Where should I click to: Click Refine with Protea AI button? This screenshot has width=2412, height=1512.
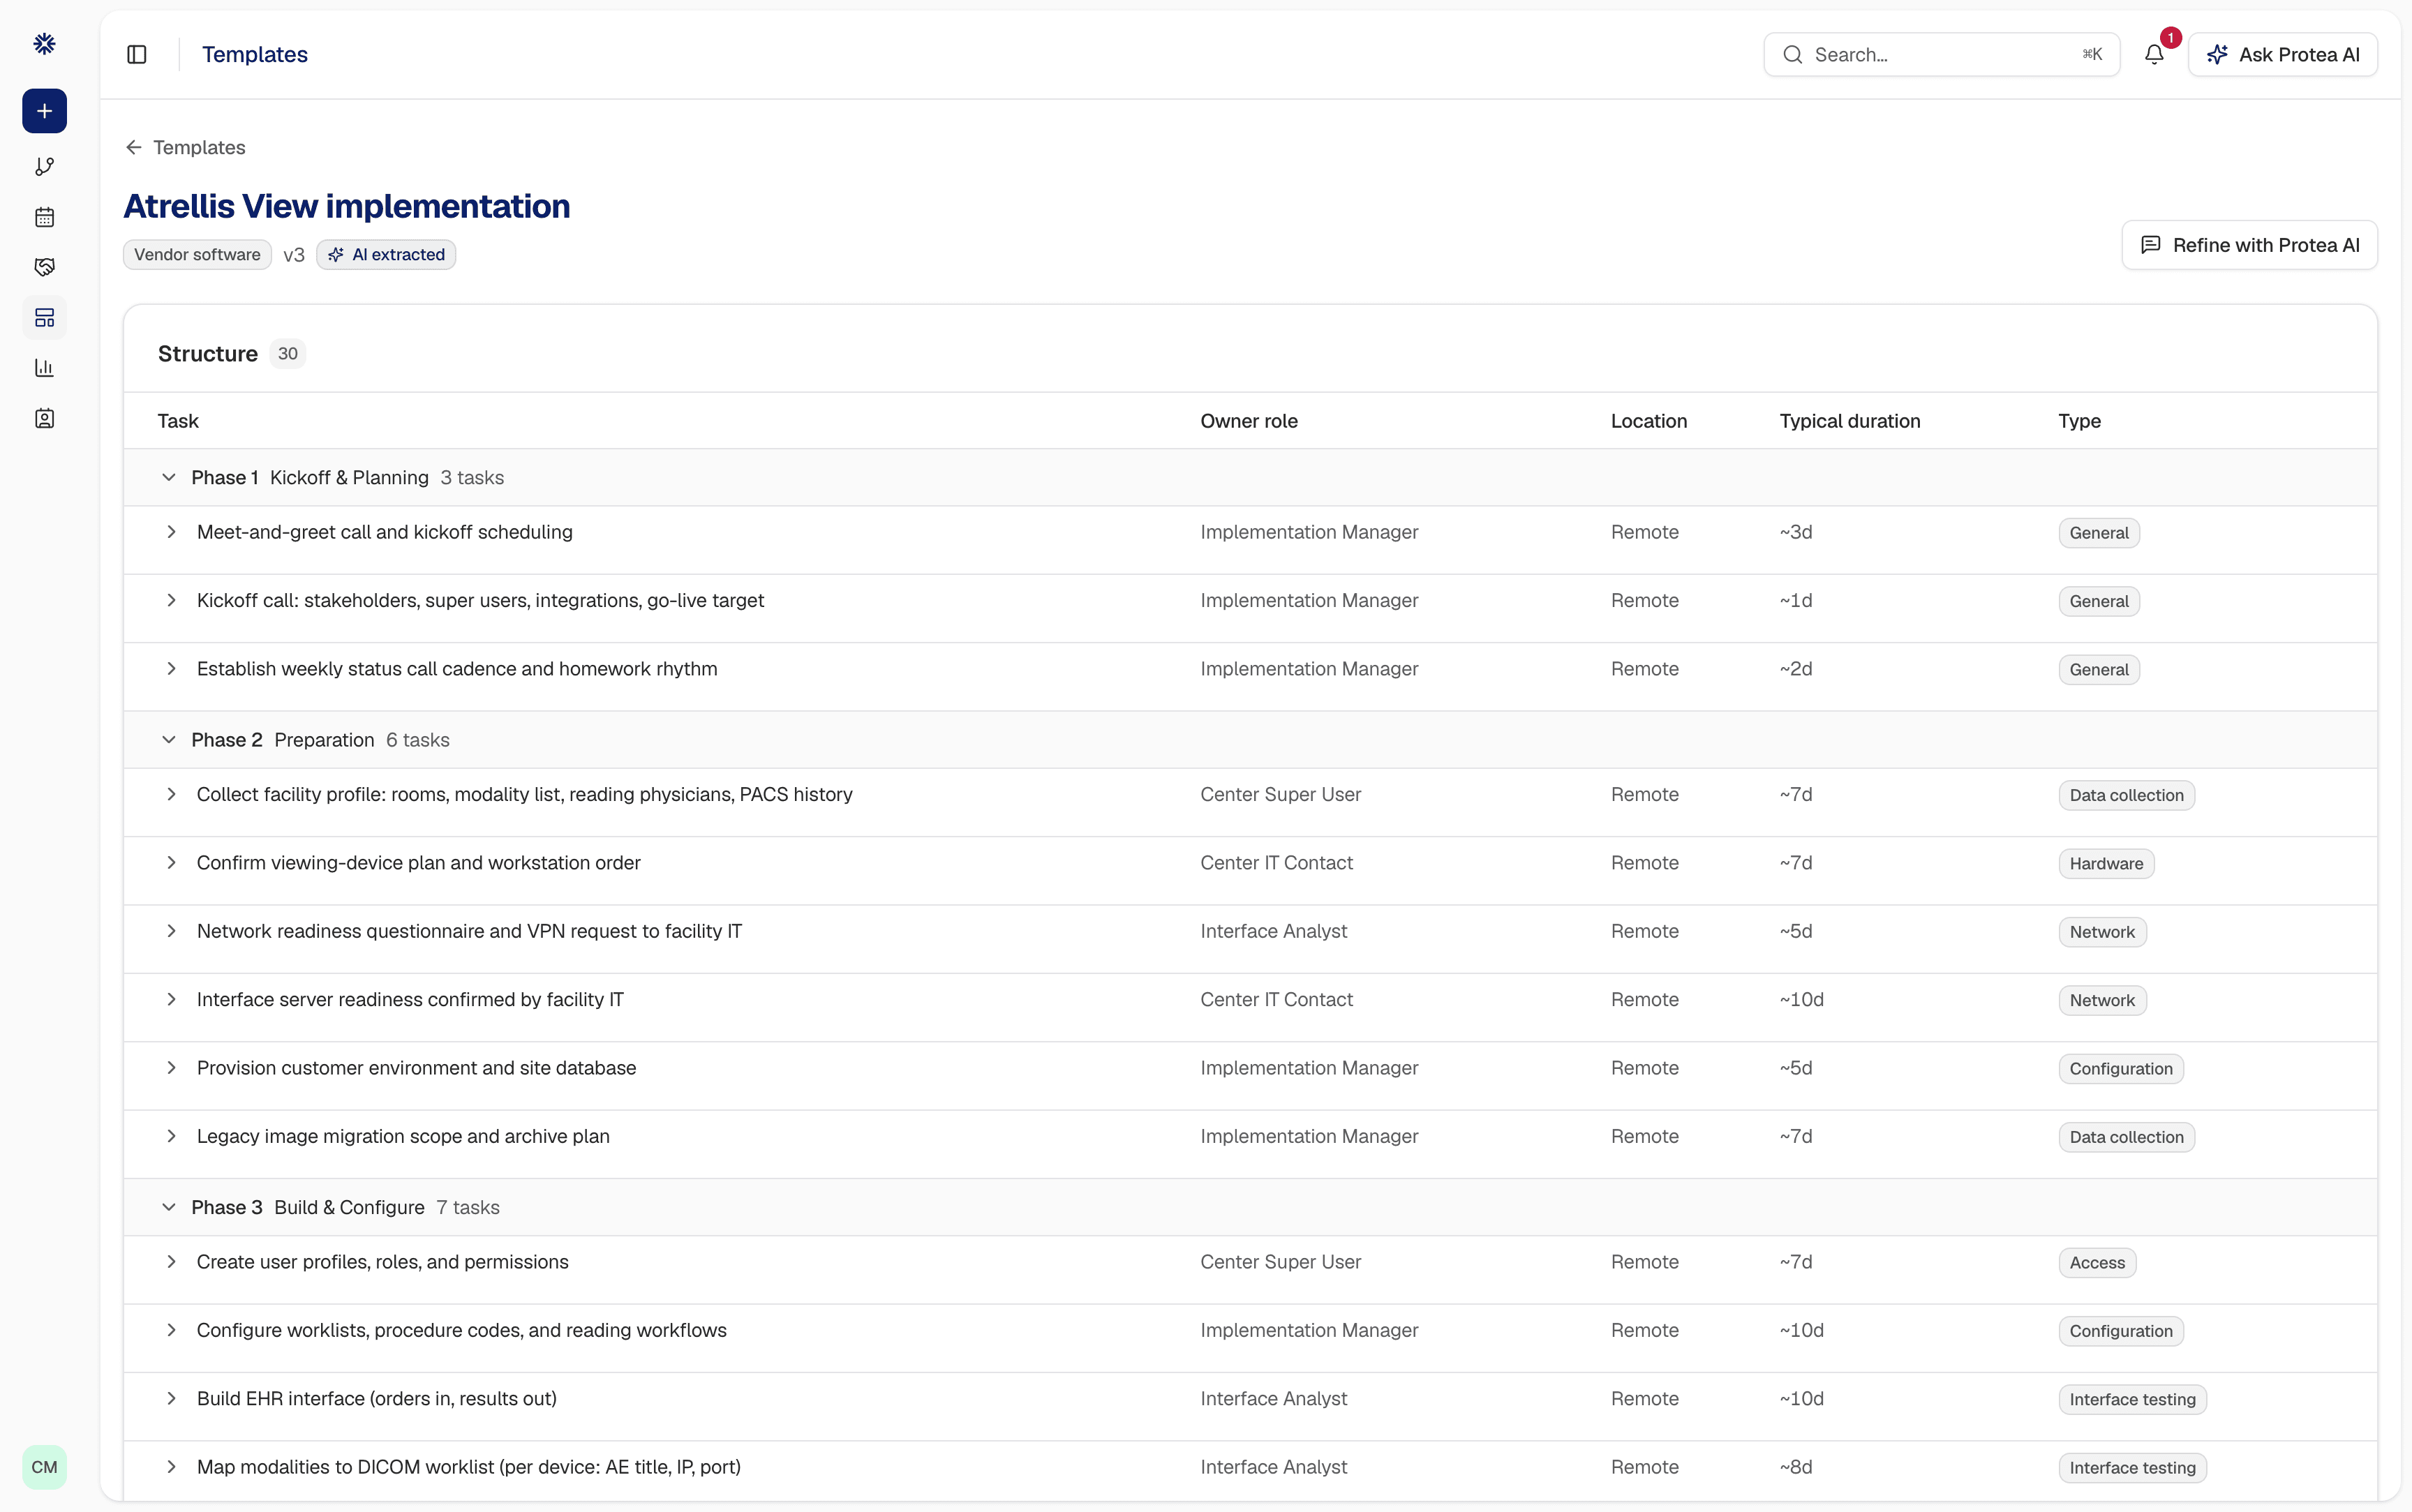[x=2249, y=245]
